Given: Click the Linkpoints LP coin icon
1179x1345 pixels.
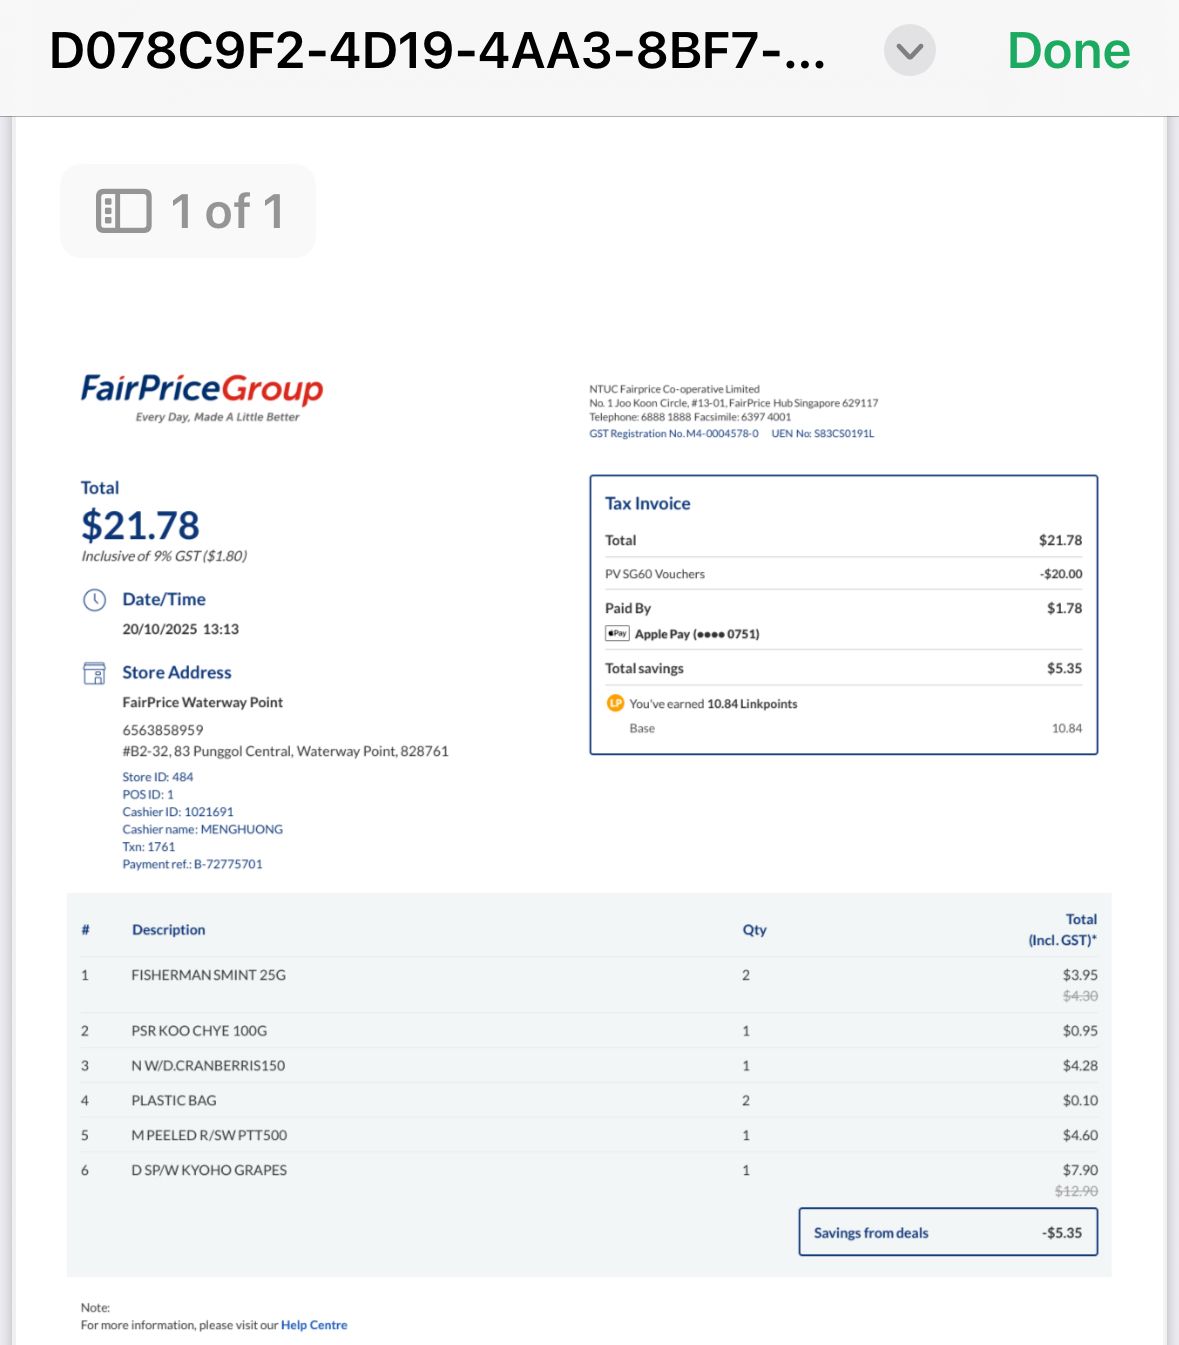Looking at the screenshot, I should 615,703.
